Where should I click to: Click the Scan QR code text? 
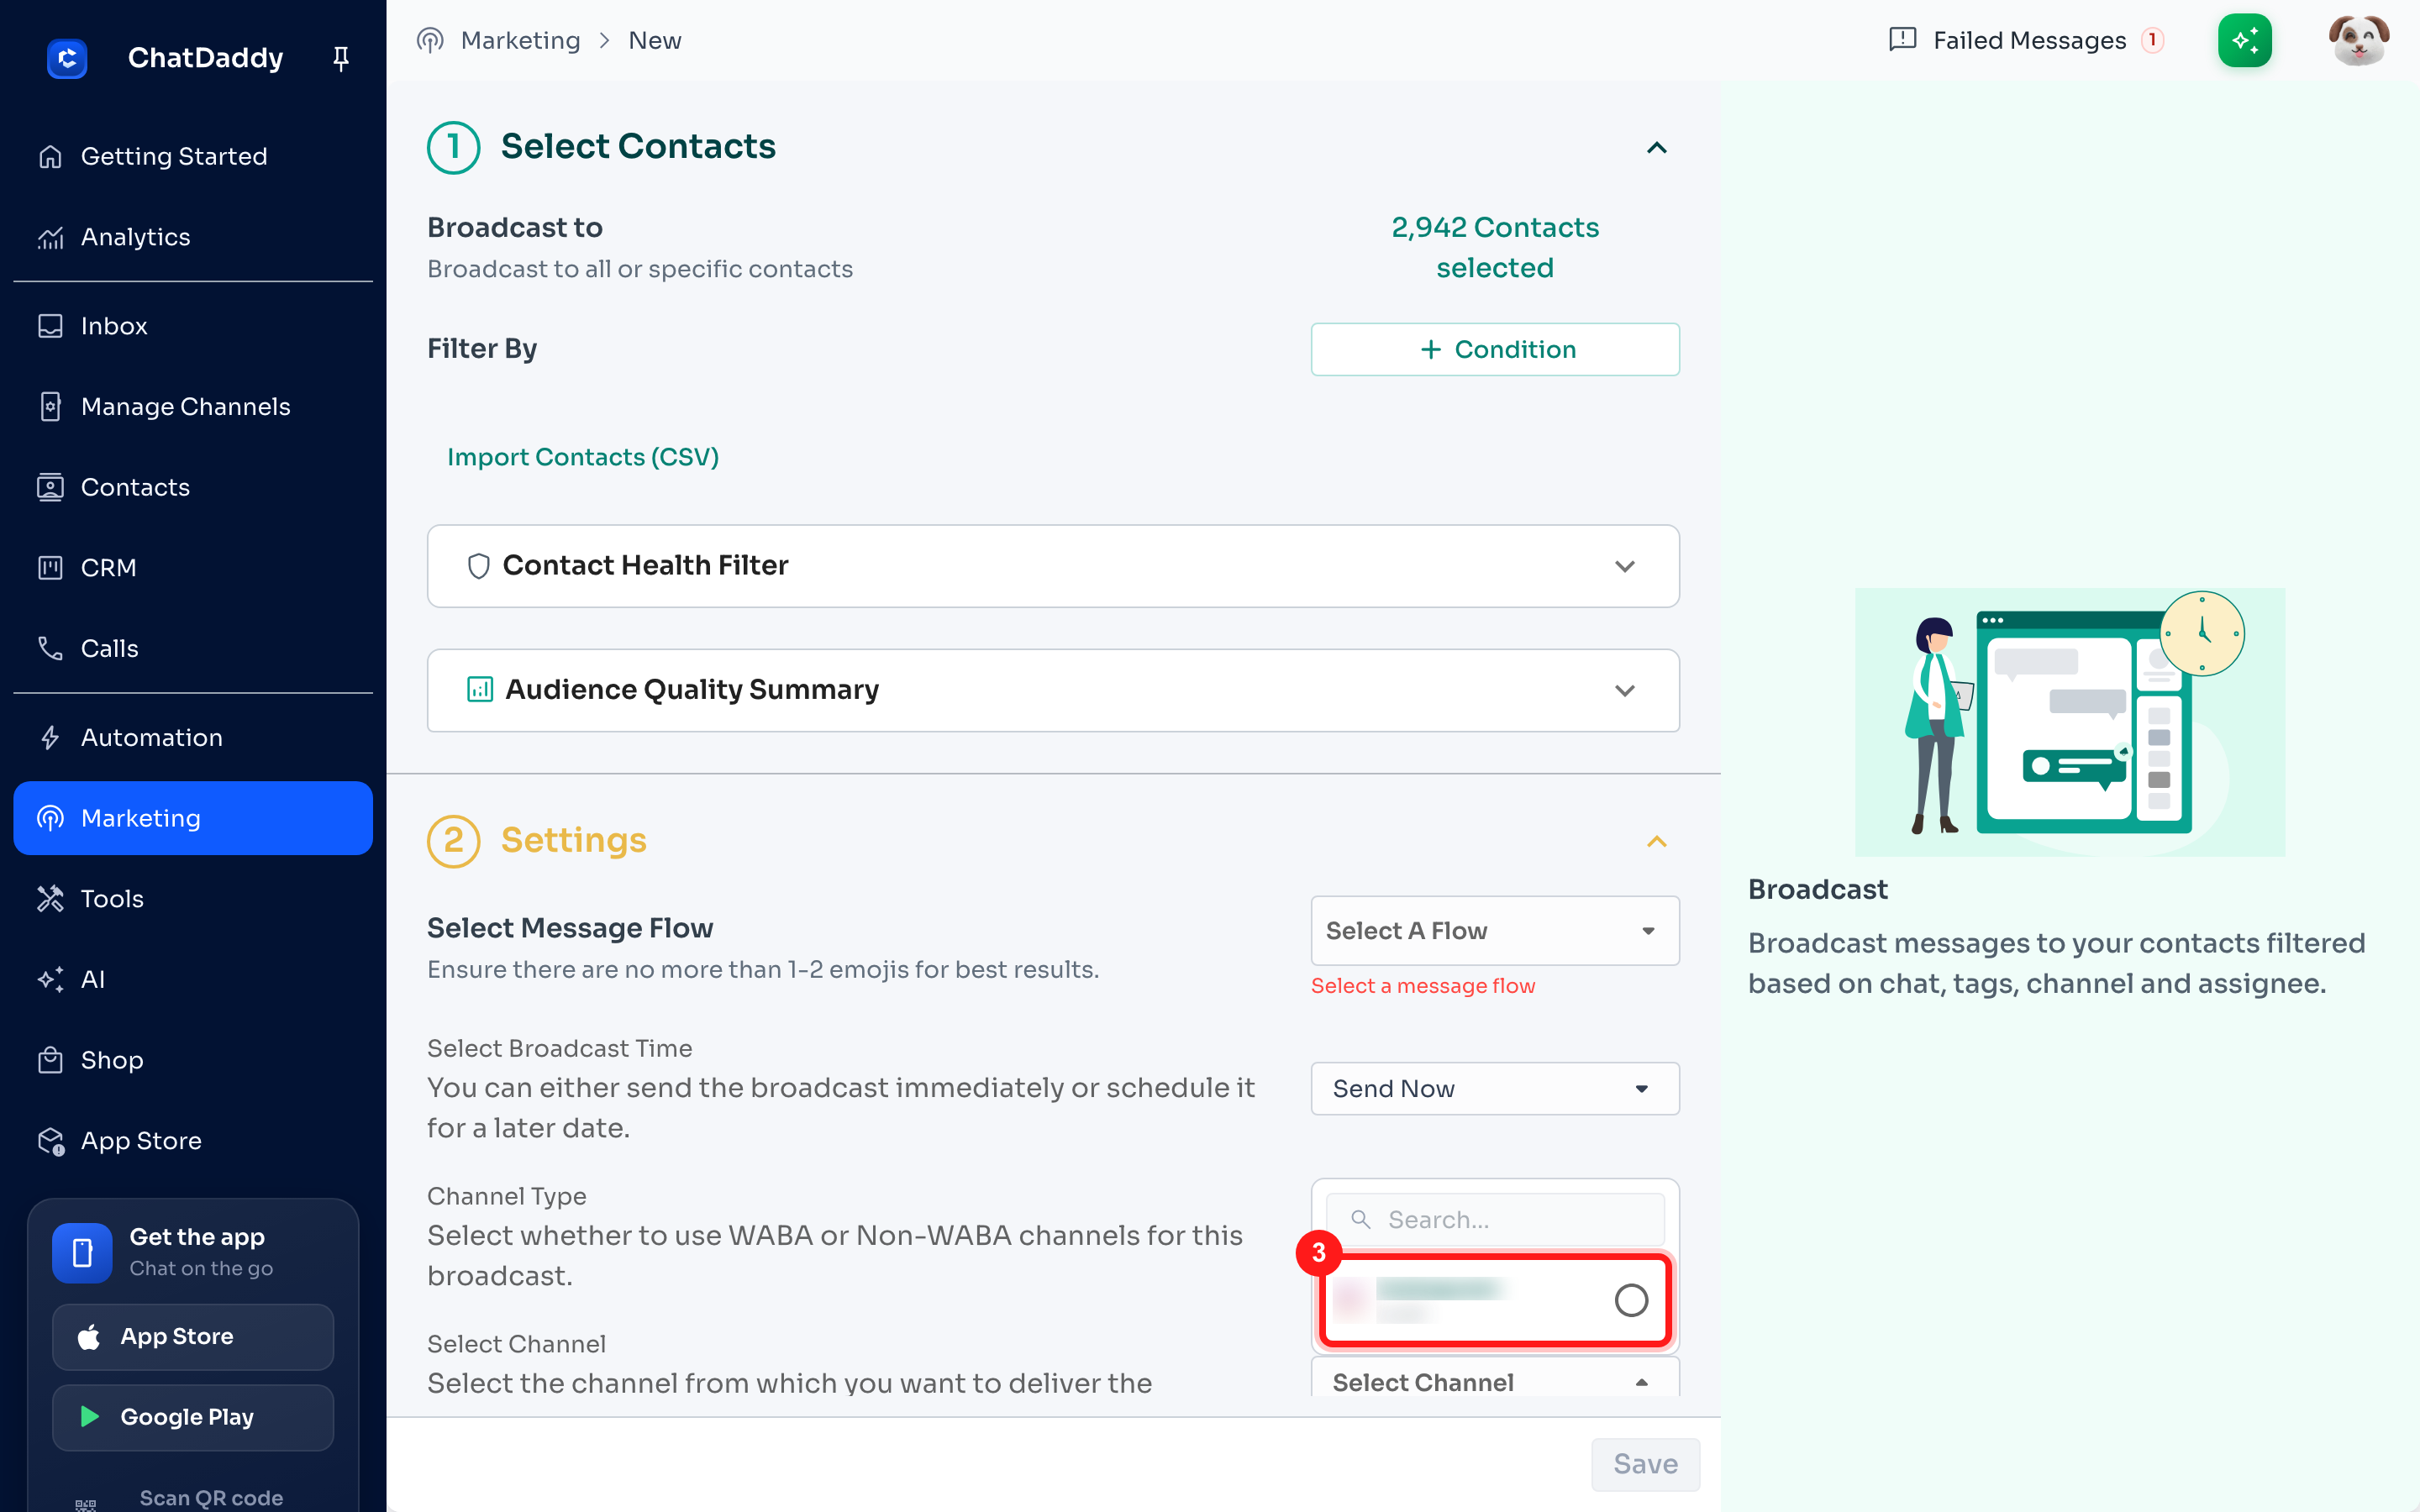pyautogui.click(x=211, y=1498)
